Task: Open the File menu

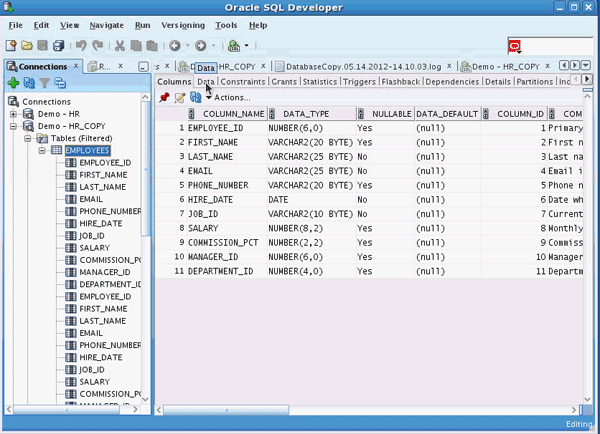Action: coord(15,25)
